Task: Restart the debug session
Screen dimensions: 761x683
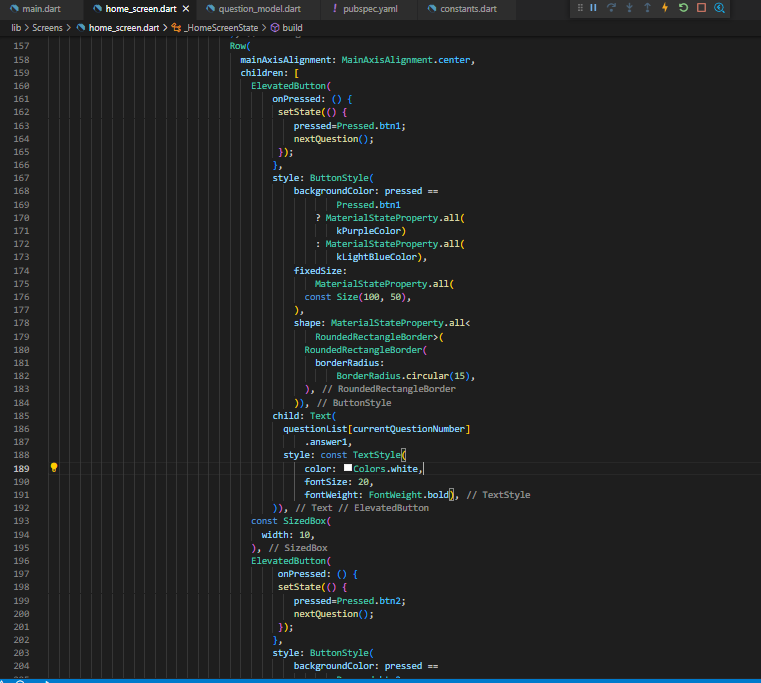Action: 683,8
